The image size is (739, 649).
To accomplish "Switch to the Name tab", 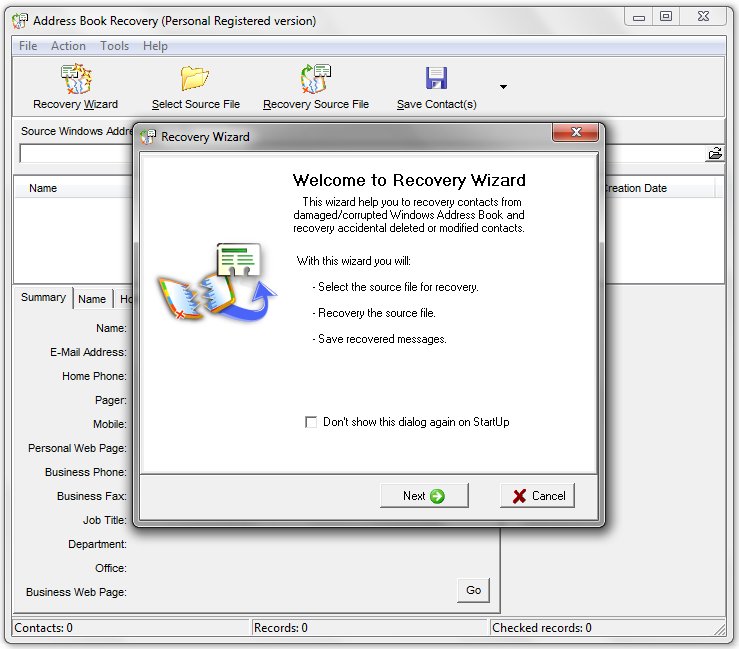I will pos(92,299).
